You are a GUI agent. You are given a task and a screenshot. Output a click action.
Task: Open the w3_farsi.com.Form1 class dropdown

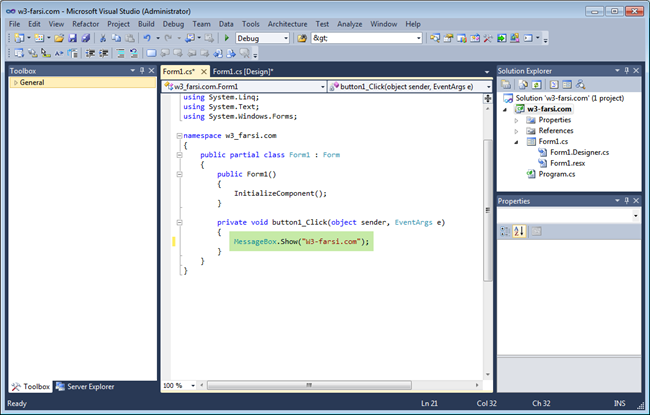tap(323, 86)
